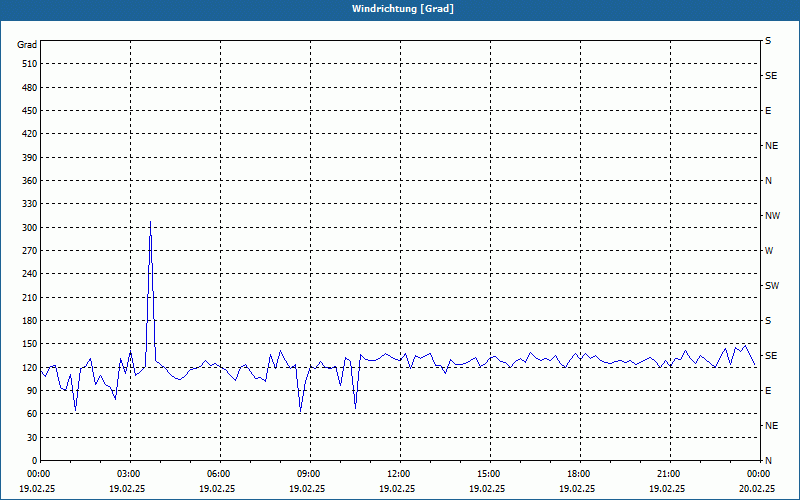Viewport: 800px width, 500px height.
Task: Click the NW compass direction label
Action: pos(772,216)
